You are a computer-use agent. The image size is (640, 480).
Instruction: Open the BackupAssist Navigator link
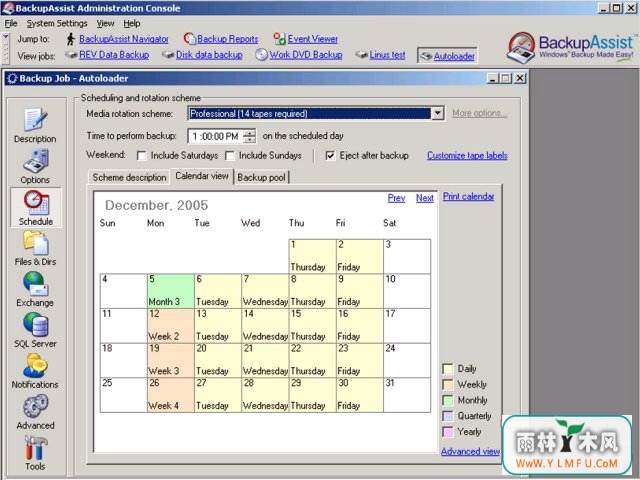(x=124, y=39)
